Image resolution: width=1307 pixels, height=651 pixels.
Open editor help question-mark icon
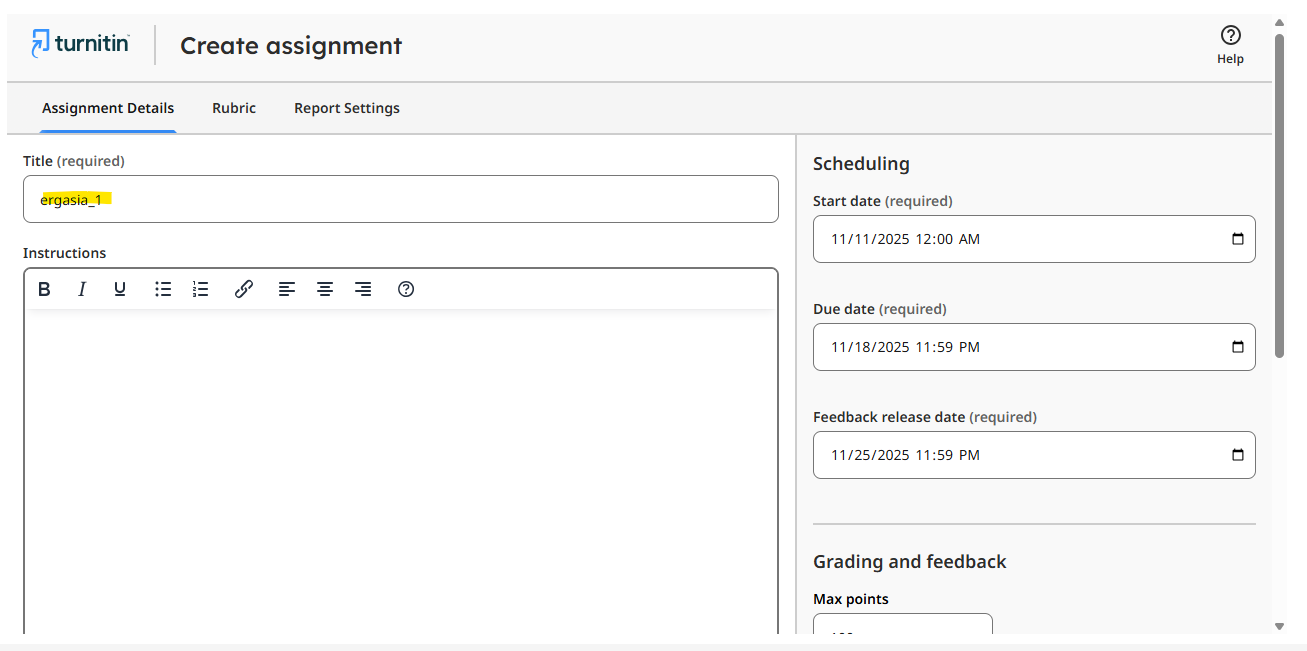click(x=406, y=289)
